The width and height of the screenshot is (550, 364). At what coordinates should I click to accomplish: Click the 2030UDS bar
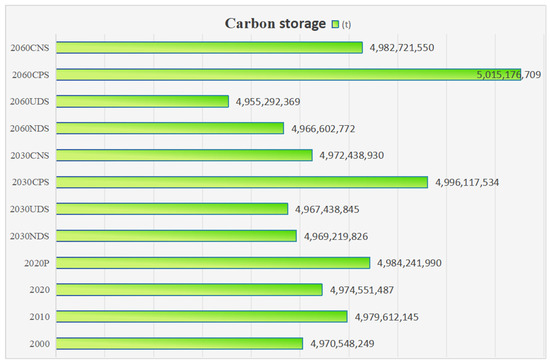172,209
